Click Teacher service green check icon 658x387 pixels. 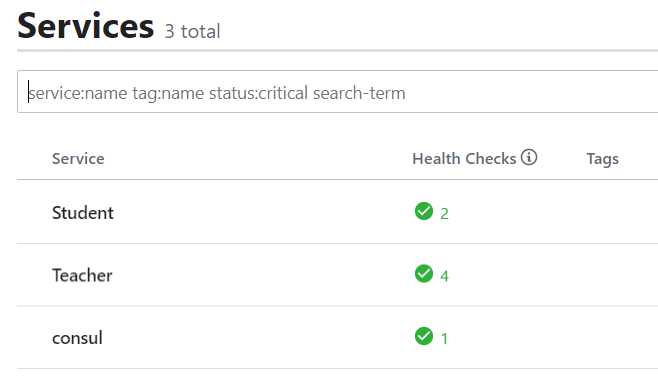pos(424,273)
